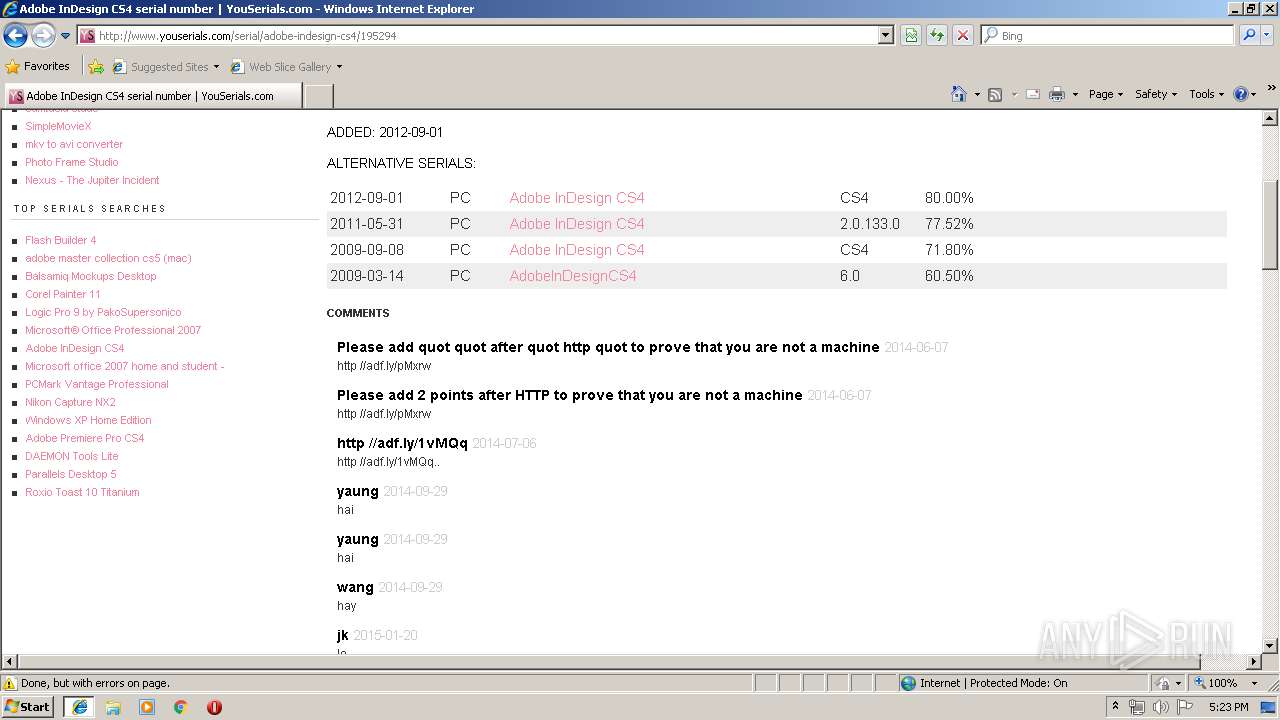Click the horizontal scrollbar left arrow
The height and width of the screenshot is (720, 1280).
9,662
